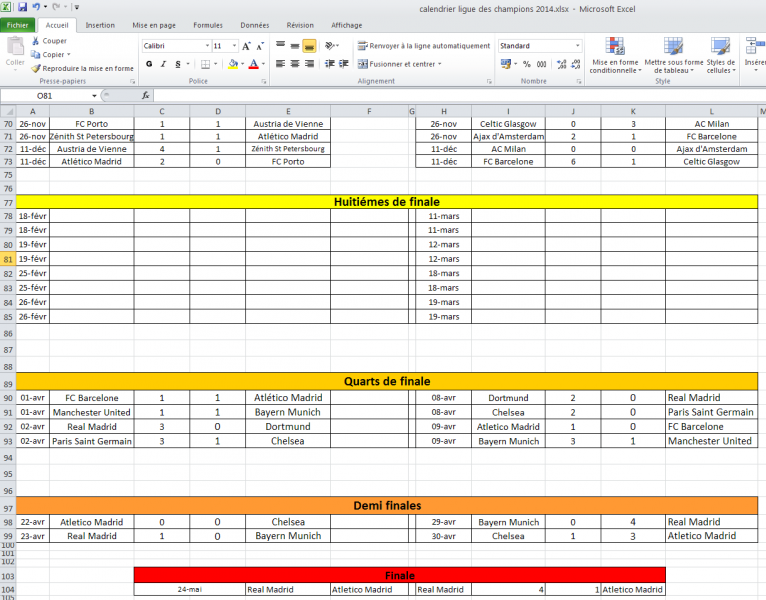Open the Alignement group dialog launcher
The height and width of the screenshot is (600, 766).
point(489,82)
